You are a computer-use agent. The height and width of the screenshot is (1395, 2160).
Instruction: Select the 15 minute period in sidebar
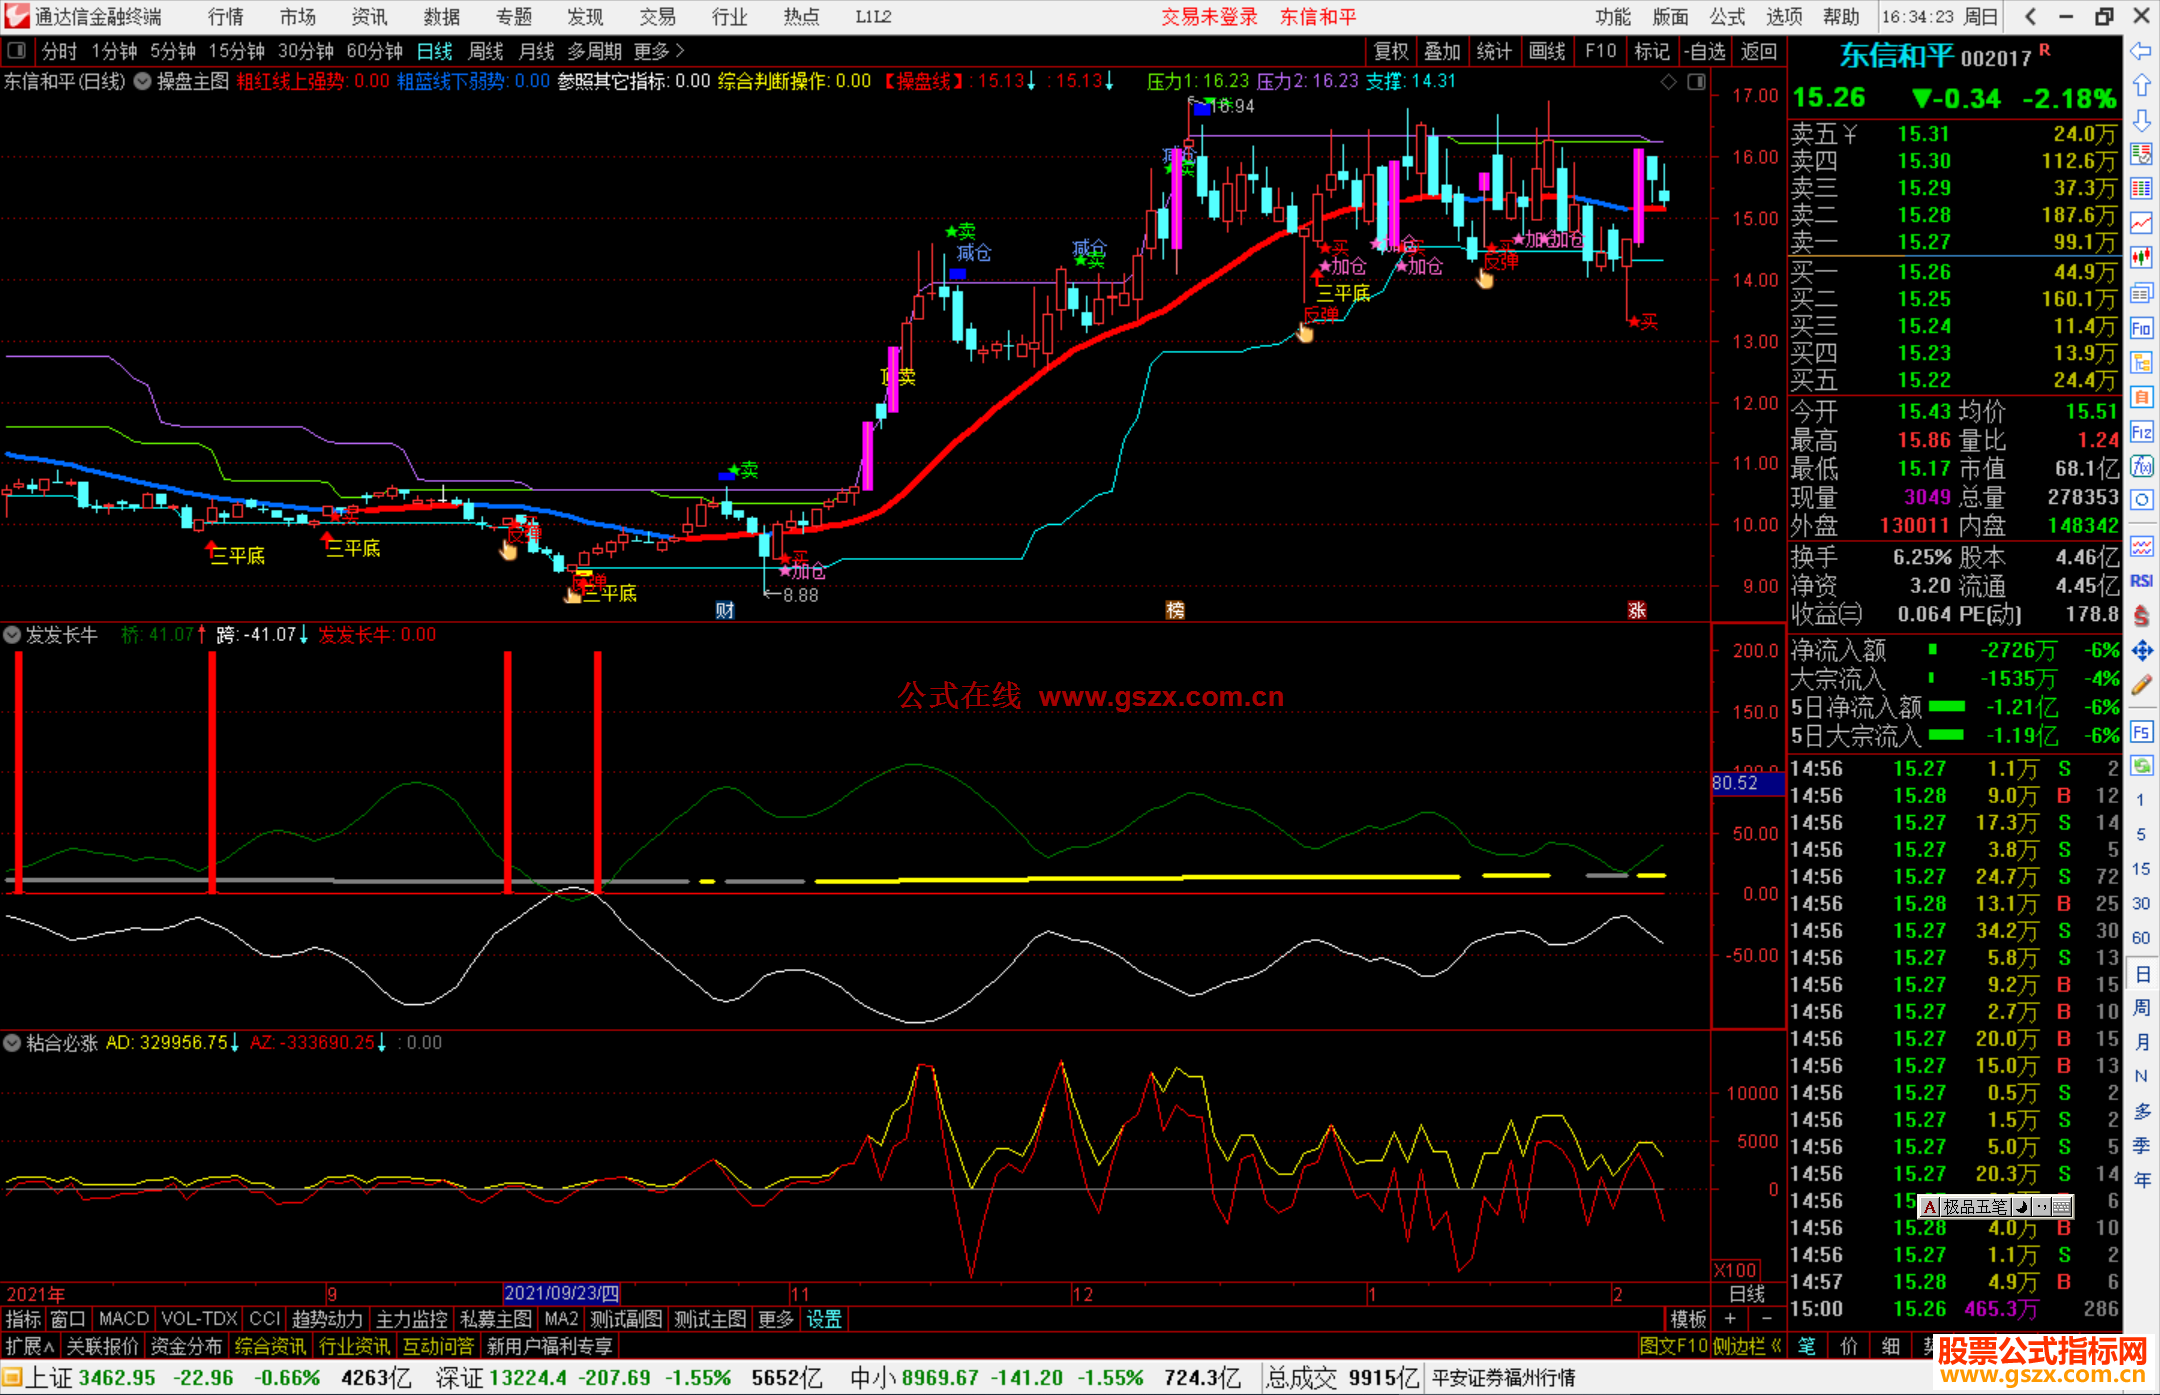(x=2141, y=869)
